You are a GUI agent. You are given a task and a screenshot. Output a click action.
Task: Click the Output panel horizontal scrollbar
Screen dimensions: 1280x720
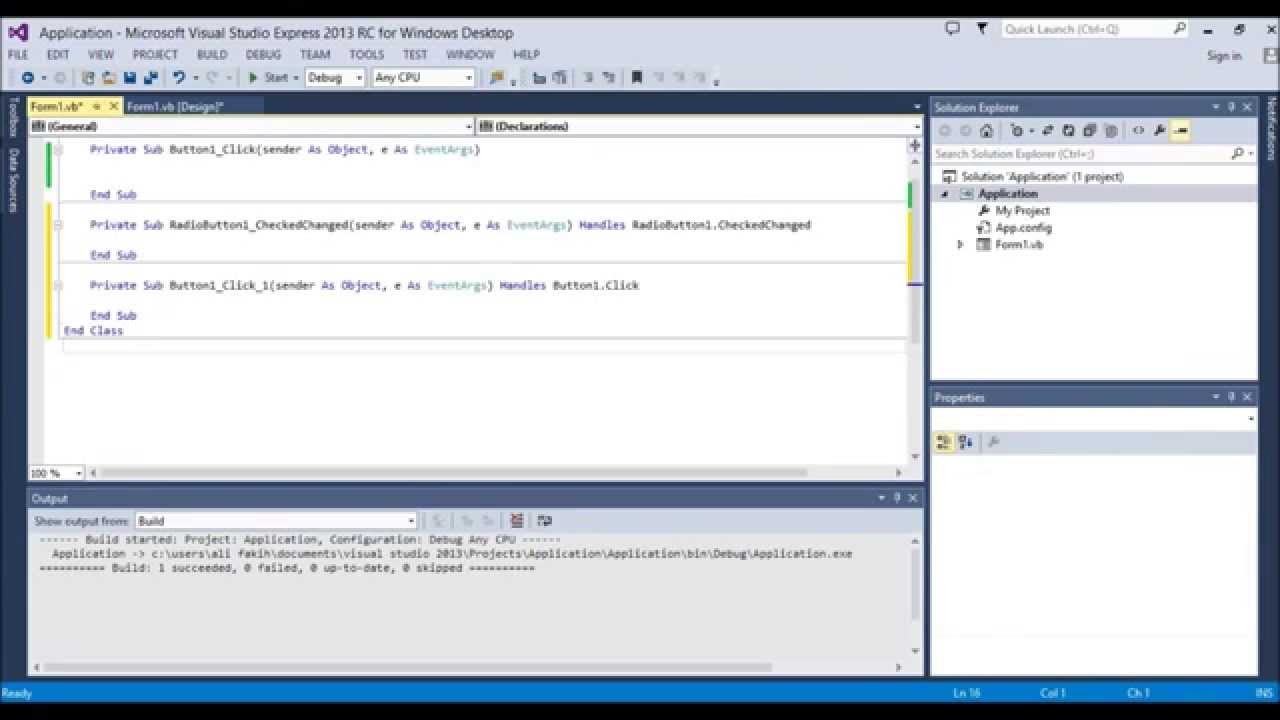[x=407, y=667]
